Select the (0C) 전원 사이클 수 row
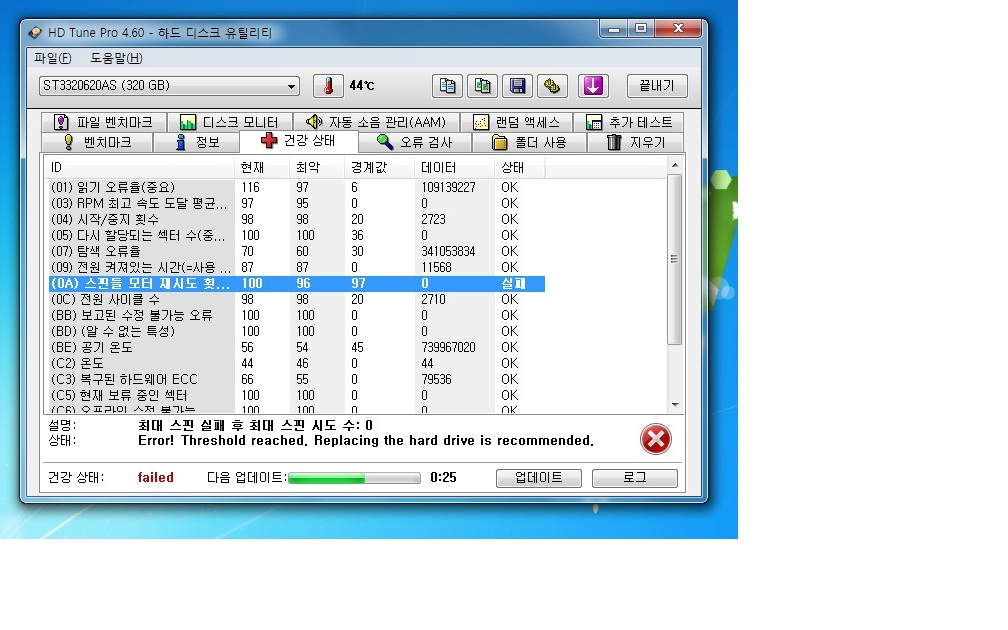1008x630 pixels. click(x=296, y=300)
